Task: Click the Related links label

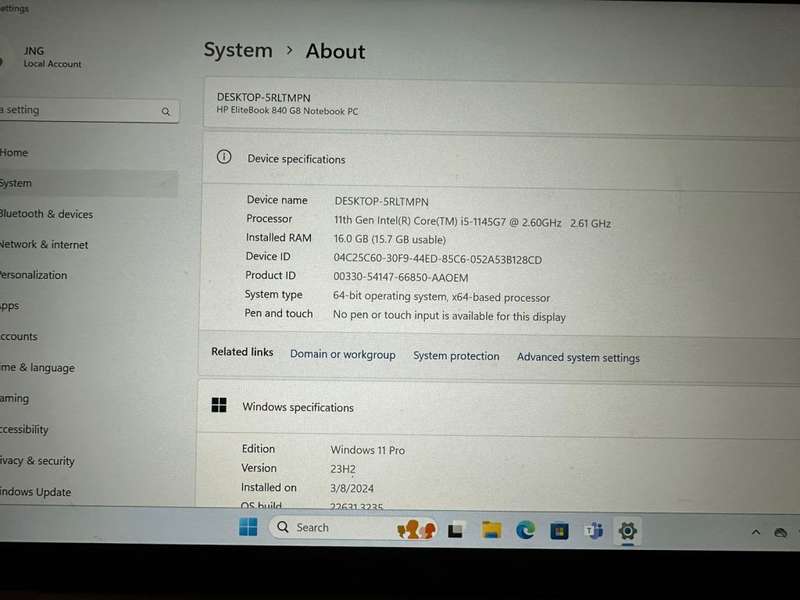Action: pyautogui.click(x=242, y=352)
